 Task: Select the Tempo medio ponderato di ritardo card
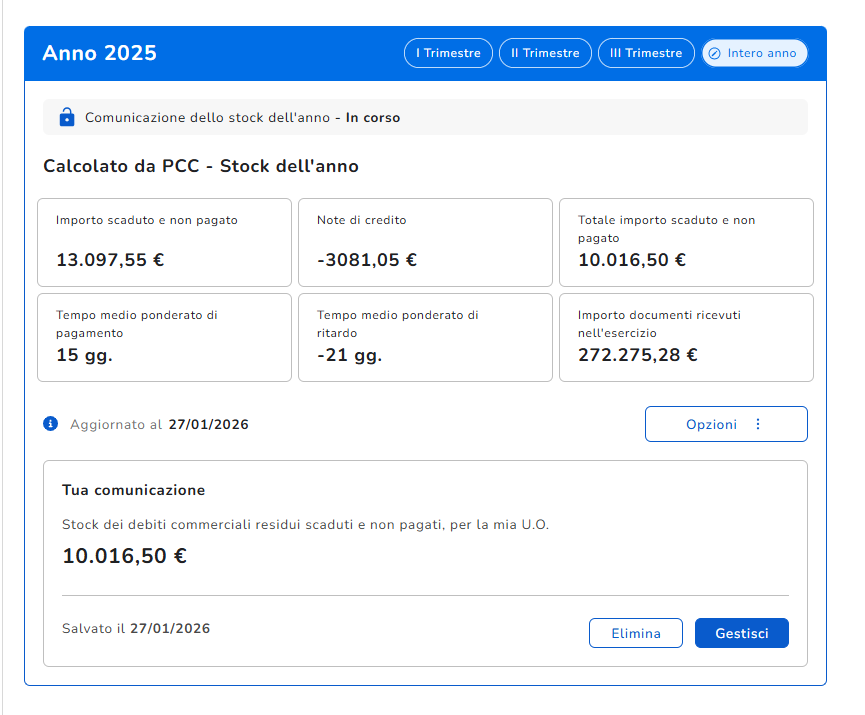[x=425, y=337]
